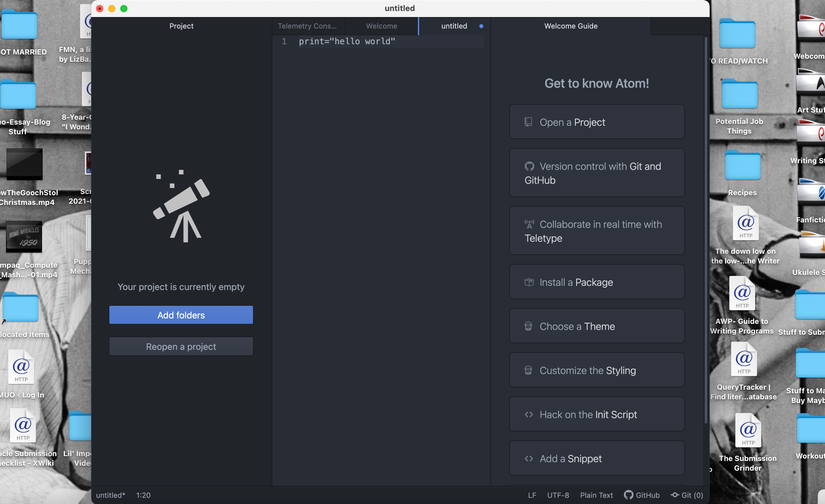Click the radio tower icon beside Teletype
825x504 pixels.
coord(529,224)
